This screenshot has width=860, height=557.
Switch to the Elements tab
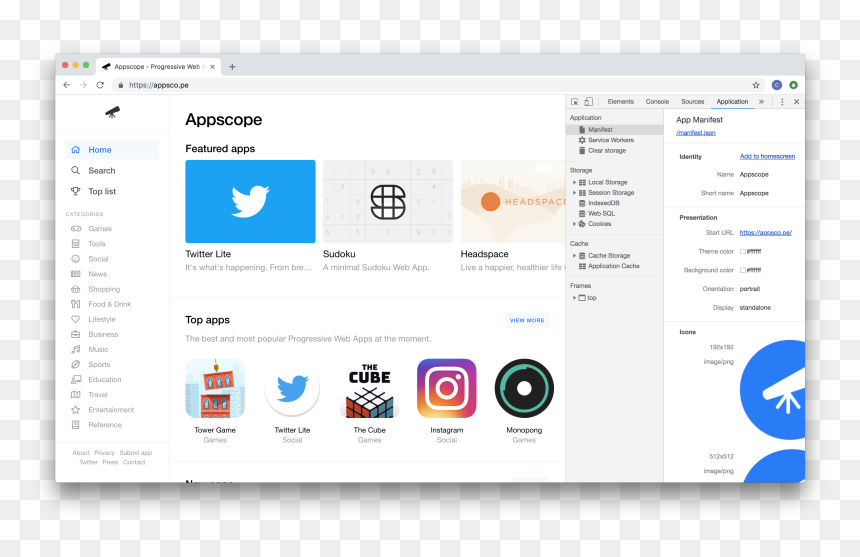(x=620, y=102)
